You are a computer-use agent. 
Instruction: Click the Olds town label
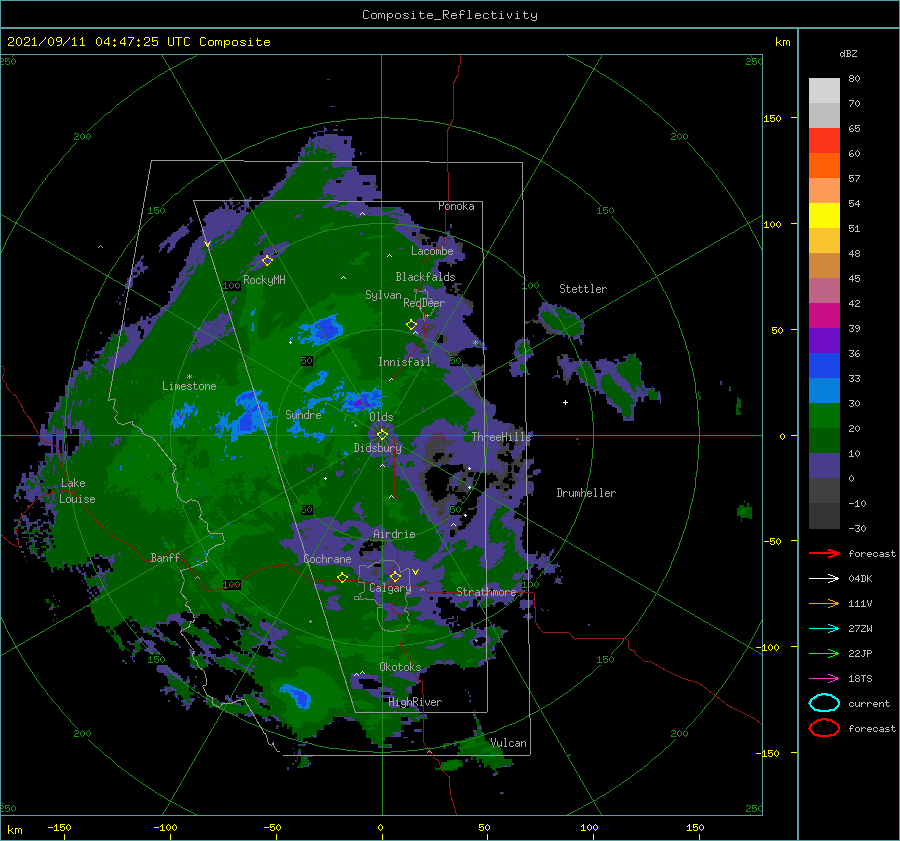(x=381, y=417)
